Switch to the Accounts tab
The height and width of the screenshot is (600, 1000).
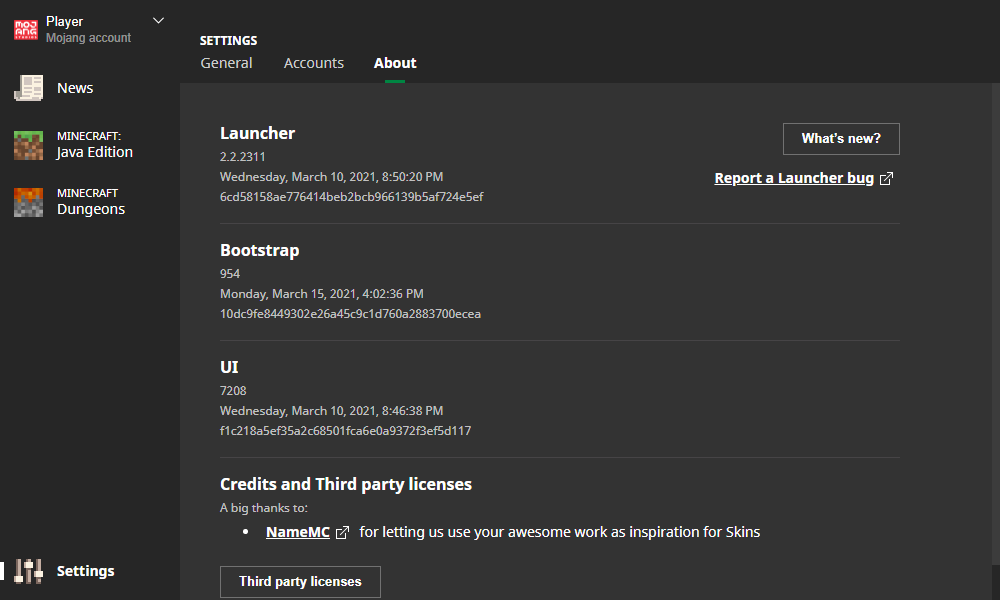[314, 63]
